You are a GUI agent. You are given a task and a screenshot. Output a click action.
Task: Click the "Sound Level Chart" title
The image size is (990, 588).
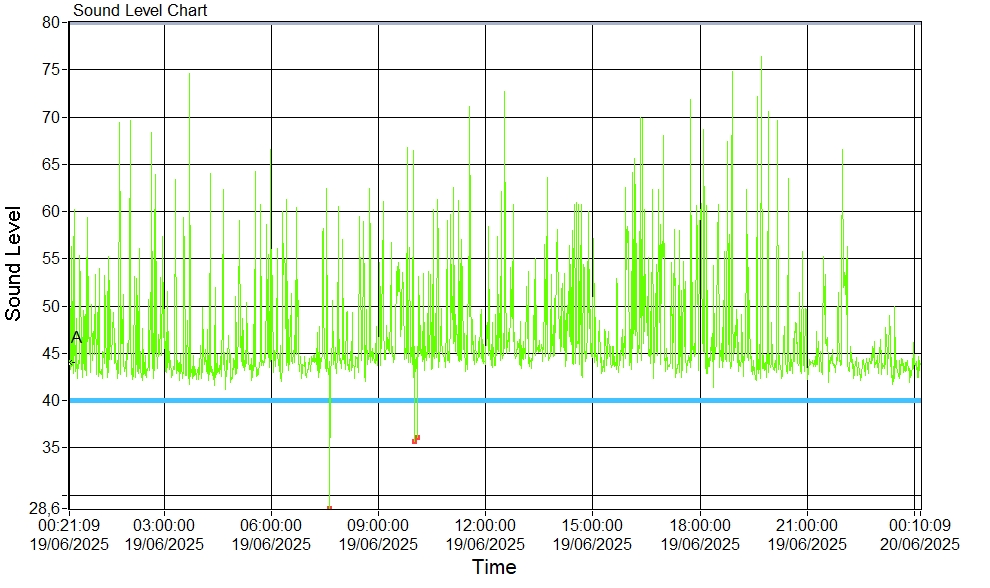pyautogui.click(x=140, y=11)
